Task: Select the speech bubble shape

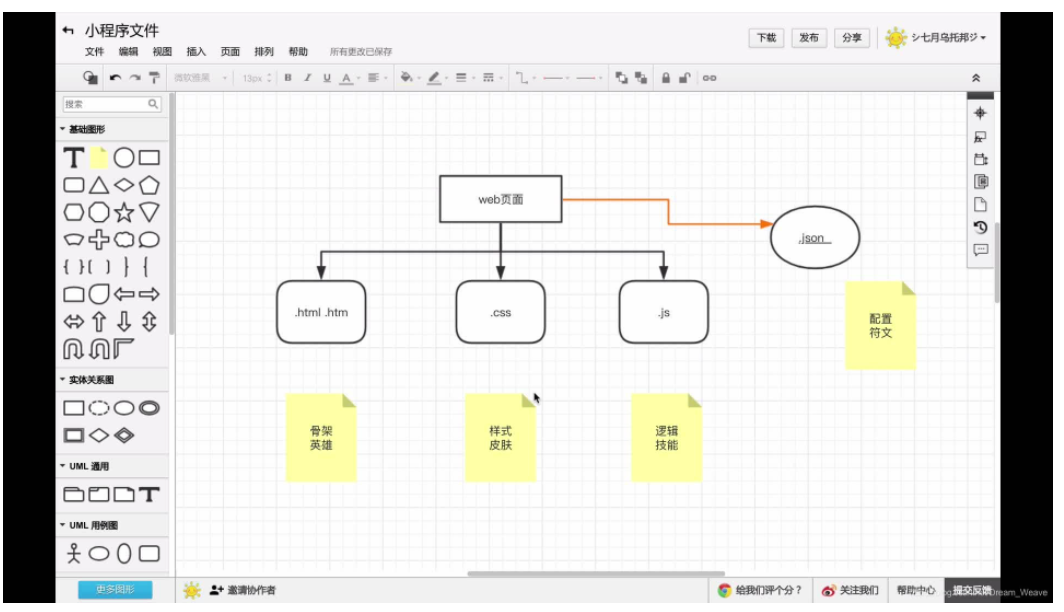Action: click(149, 240)
